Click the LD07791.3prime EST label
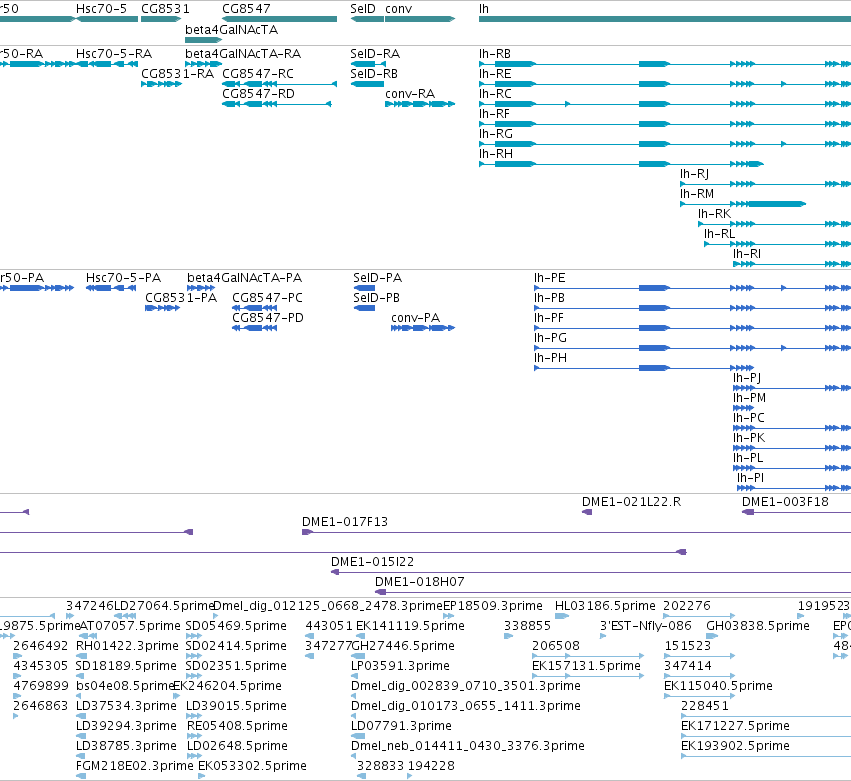851x781 pixels. pos(401,726)
